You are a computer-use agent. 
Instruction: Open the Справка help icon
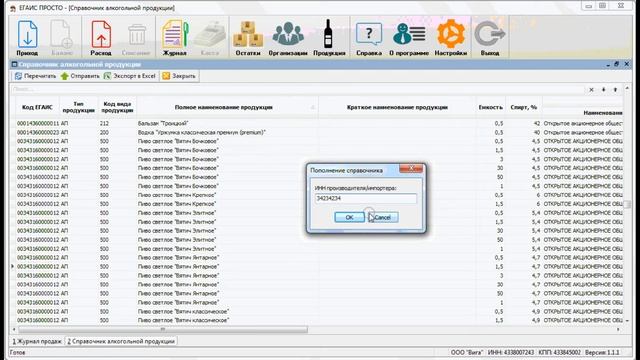pyautogui.click(x=369, y=38)
